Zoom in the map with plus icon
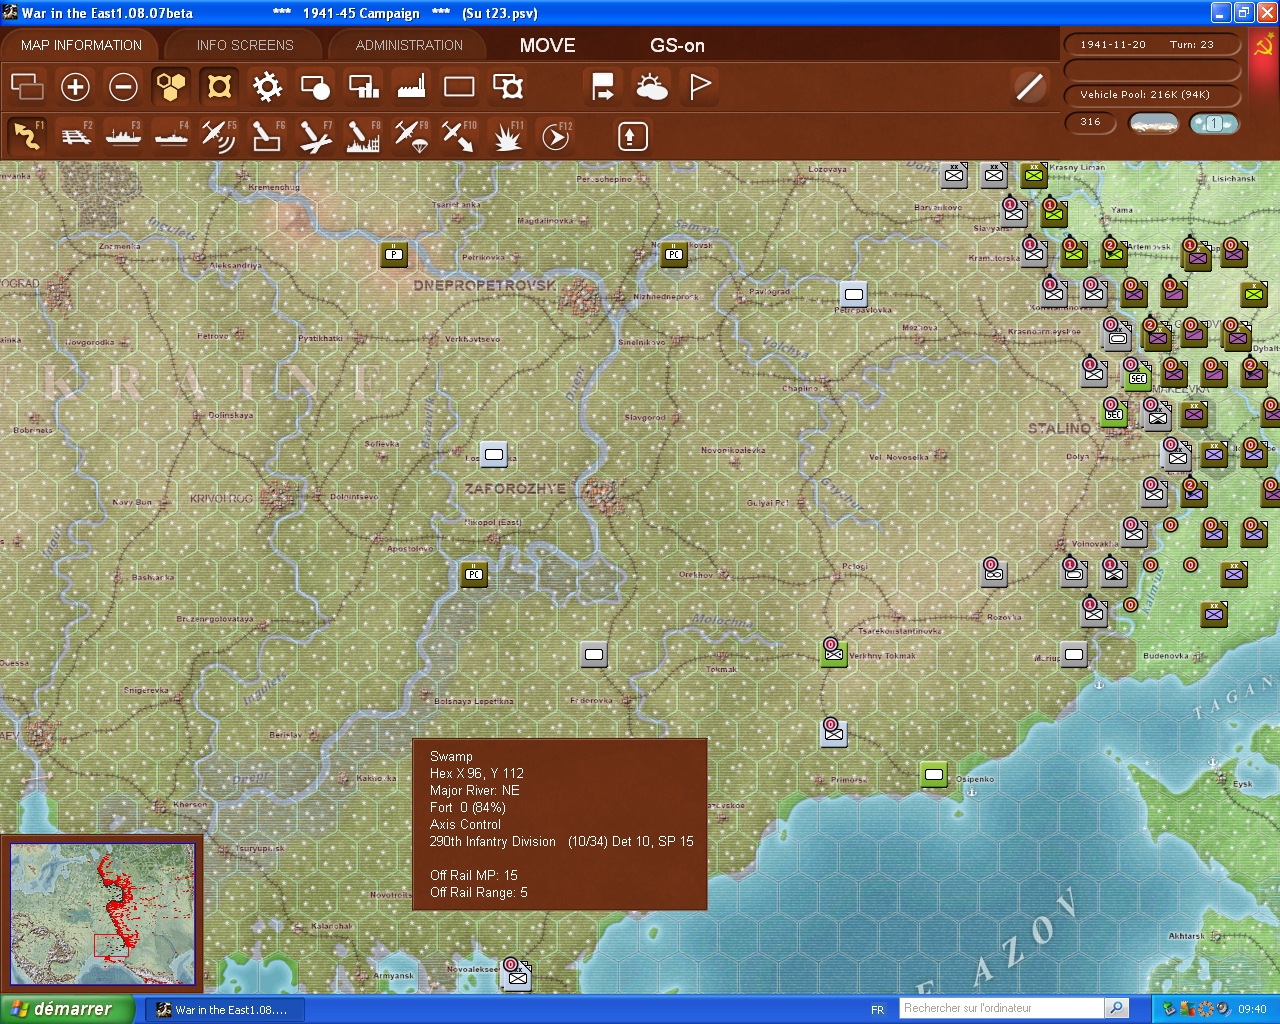This screenshot has width=1280, height=1024. click(75, 87)
